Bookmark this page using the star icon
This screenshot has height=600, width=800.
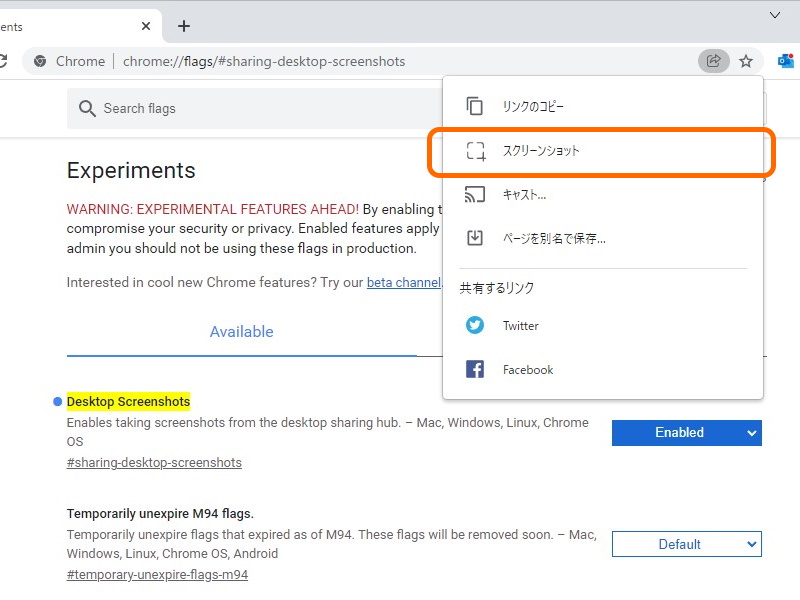coord(746,61)
